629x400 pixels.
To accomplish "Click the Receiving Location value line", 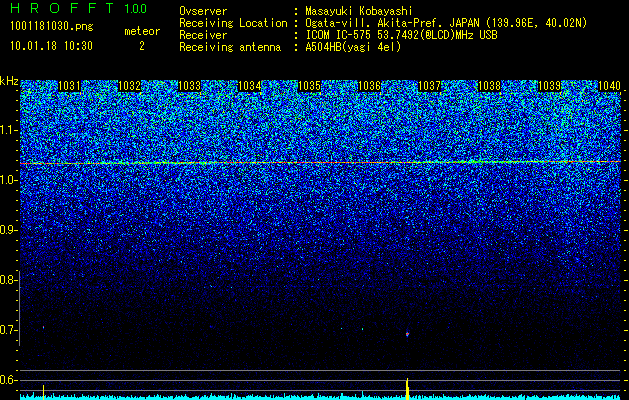I will [x=446, y=23].
